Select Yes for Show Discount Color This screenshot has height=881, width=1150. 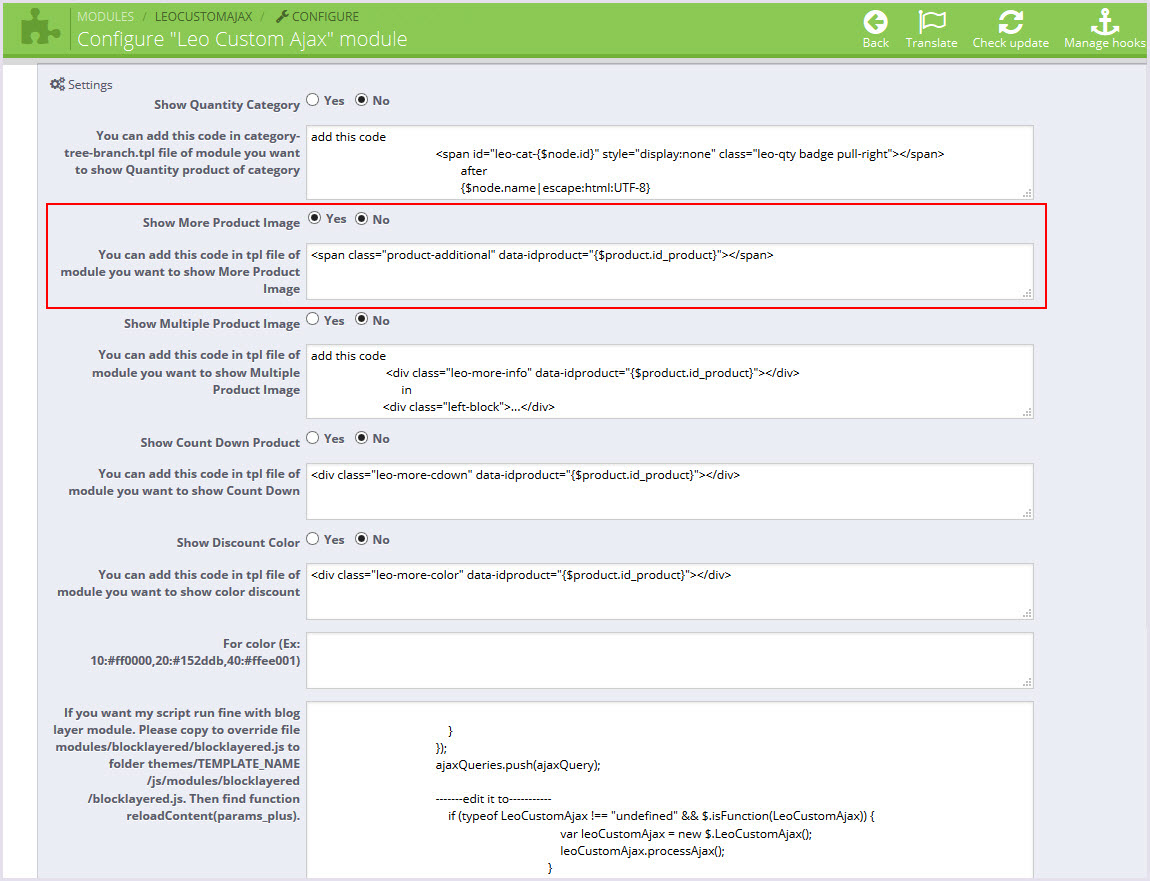coord(313,539)
